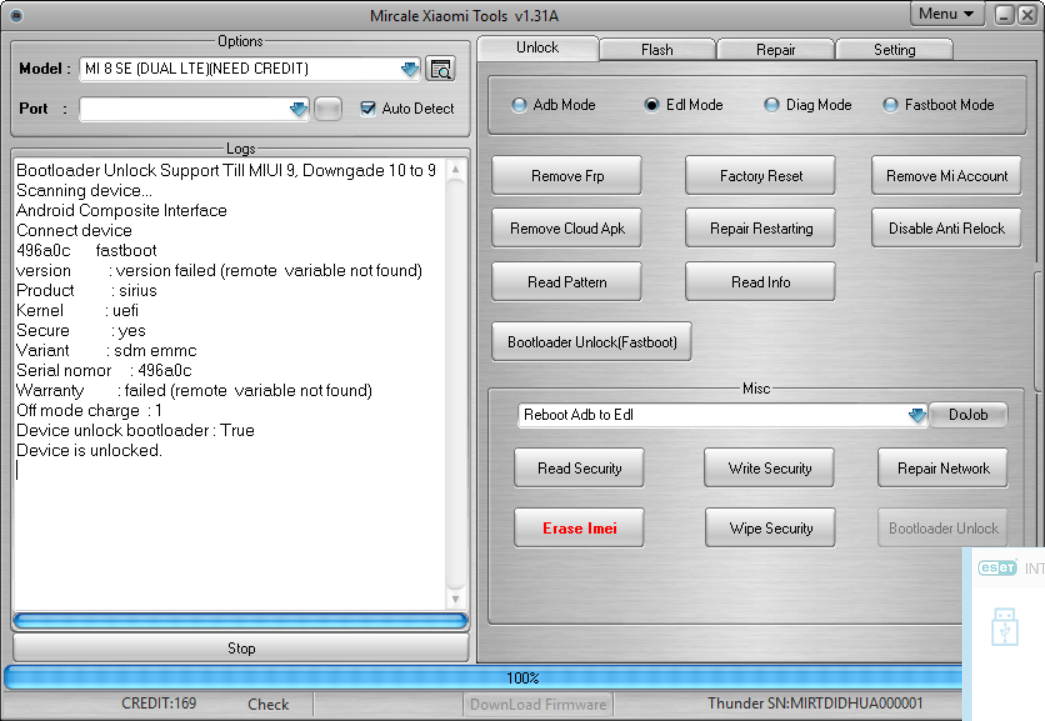This screenshot has height=721, width=1045.
Task: Click the 'Product : sirius' log line
Action: point(87,291)
